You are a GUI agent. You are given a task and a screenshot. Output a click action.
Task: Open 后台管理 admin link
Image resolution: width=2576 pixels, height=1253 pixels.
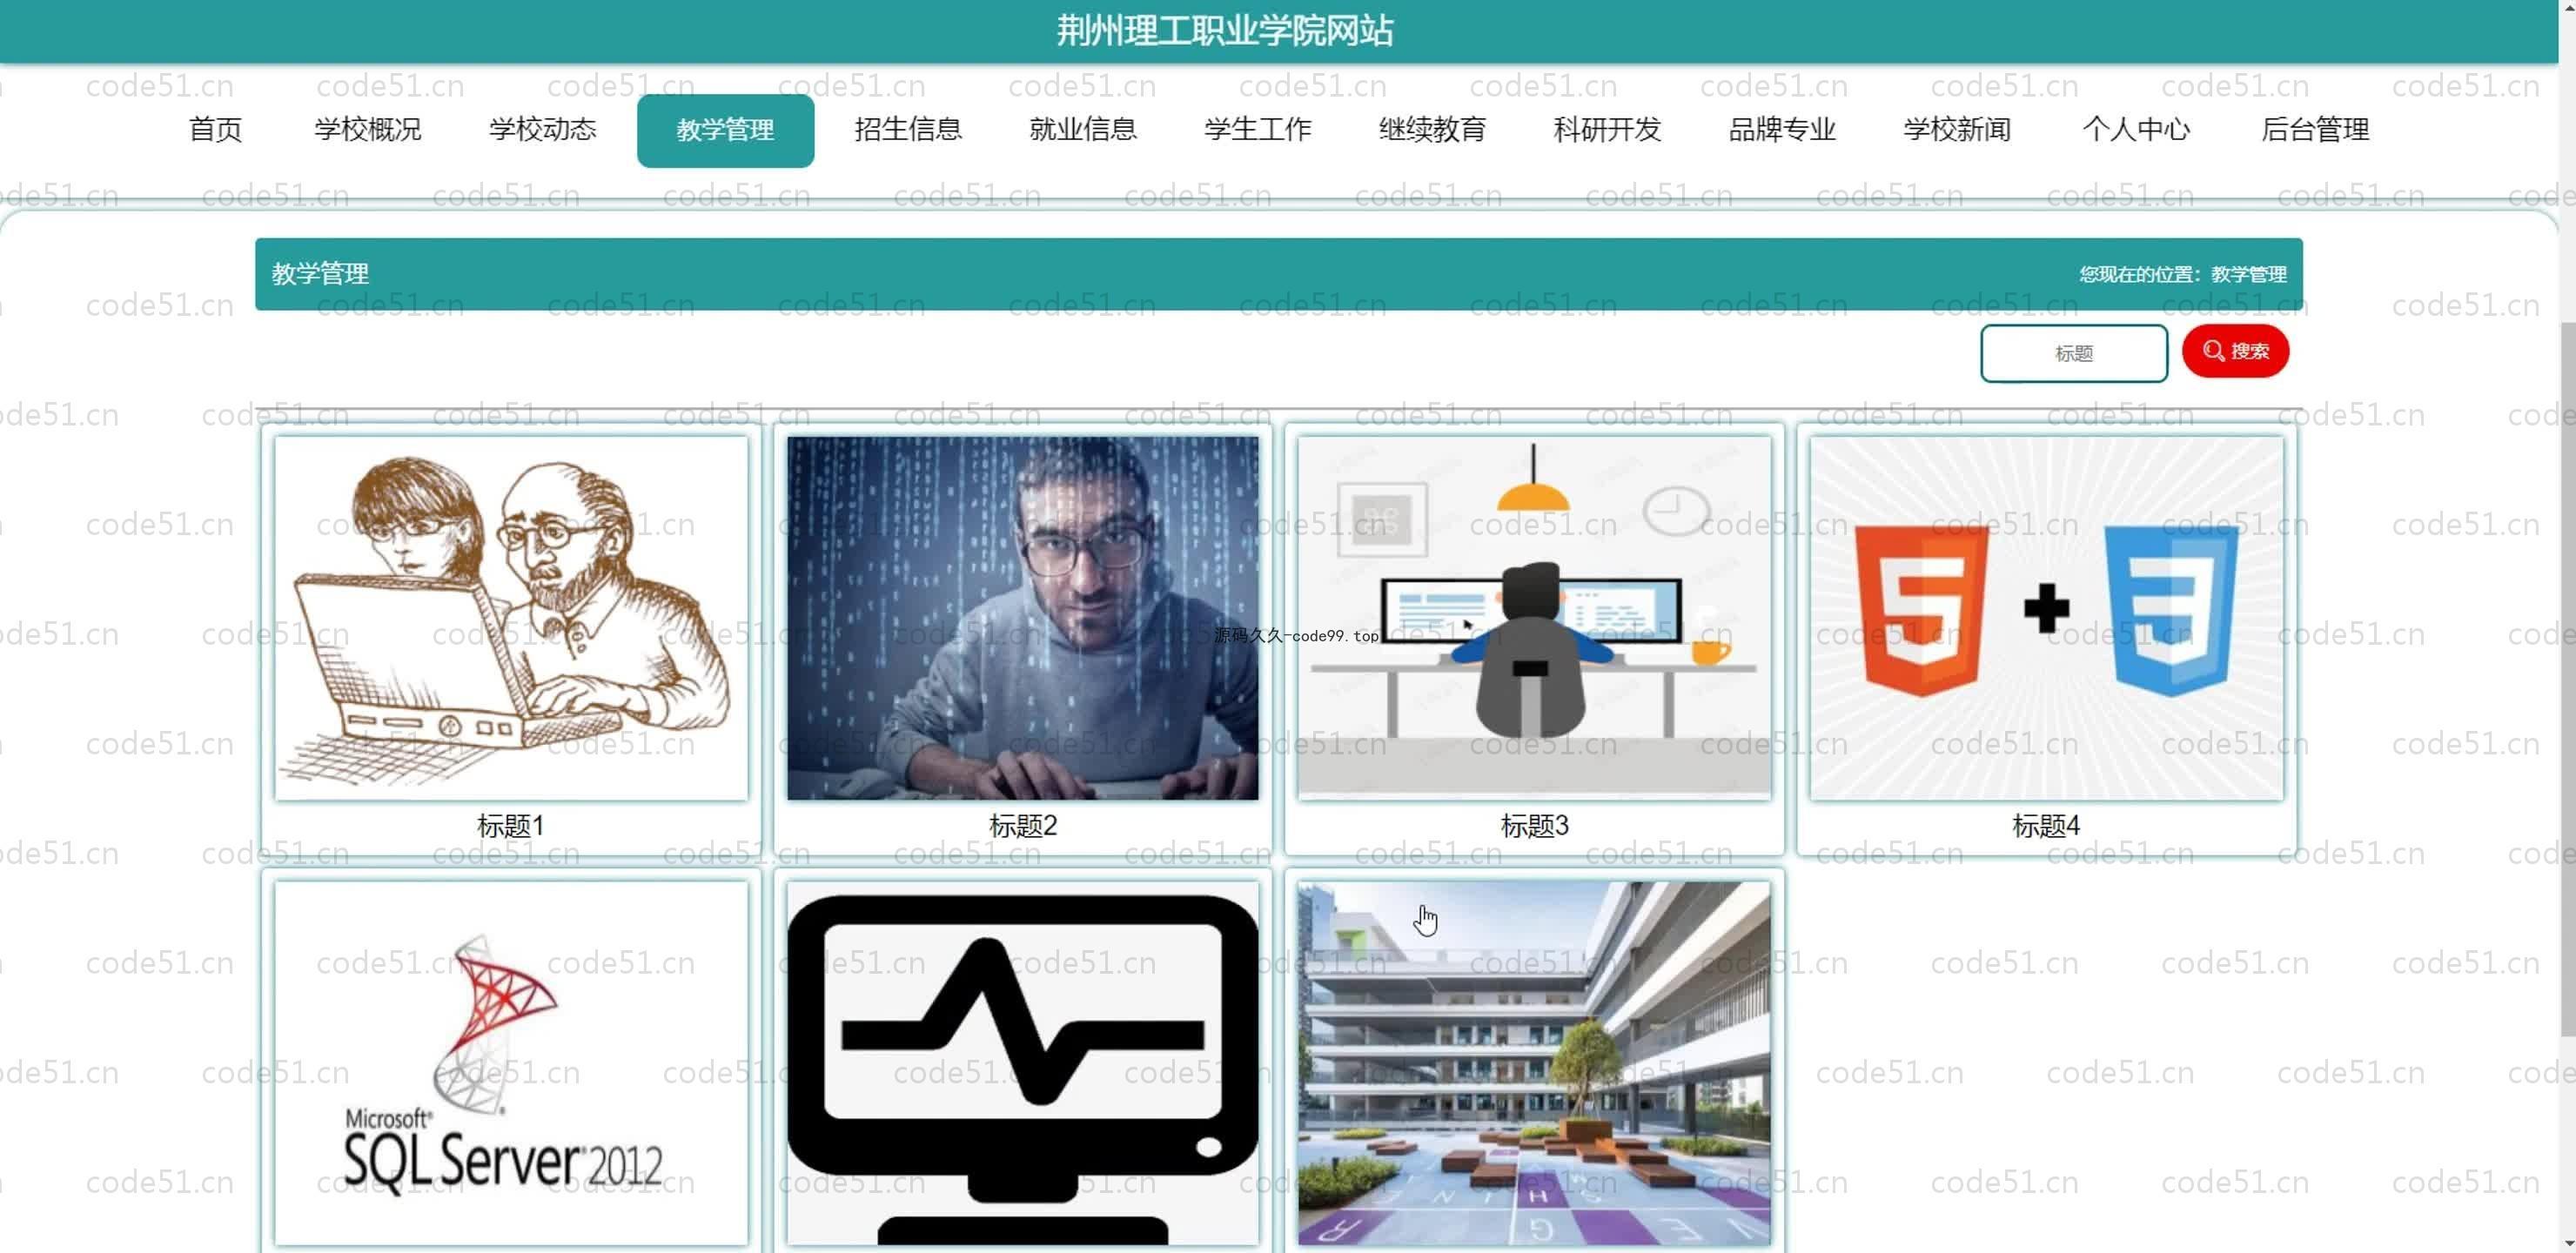pos(2316,130)
